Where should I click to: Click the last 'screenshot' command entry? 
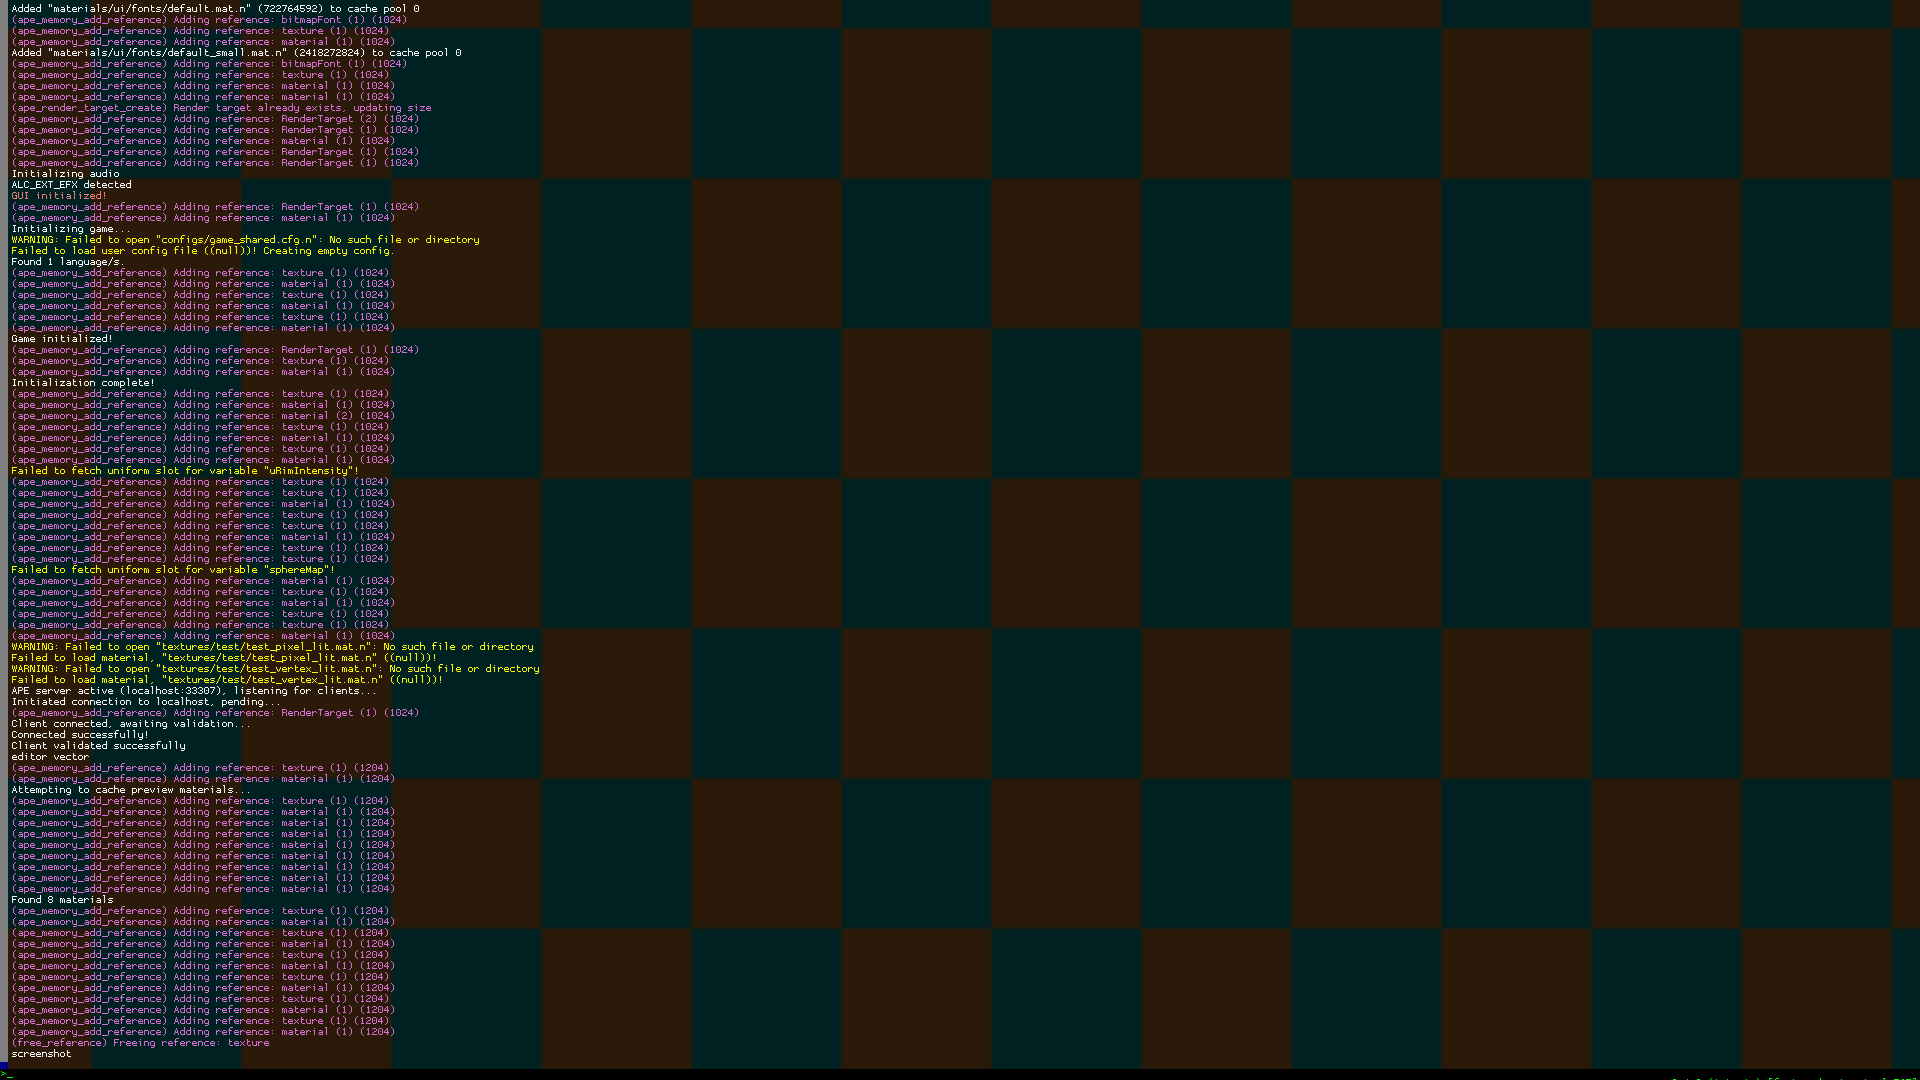[x=41, y=1054]
